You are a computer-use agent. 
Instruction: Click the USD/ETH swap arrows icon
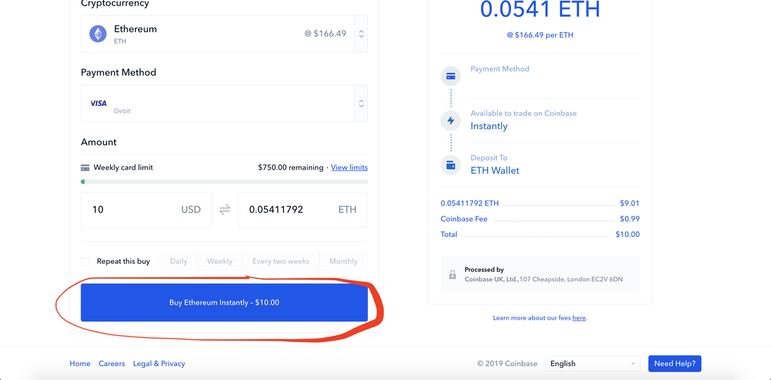pos(225,210)
